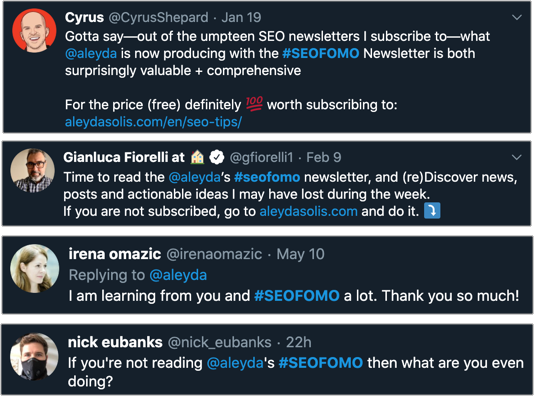Click @aleyda mention in nick eubanks's tweet

click(235, 363)
